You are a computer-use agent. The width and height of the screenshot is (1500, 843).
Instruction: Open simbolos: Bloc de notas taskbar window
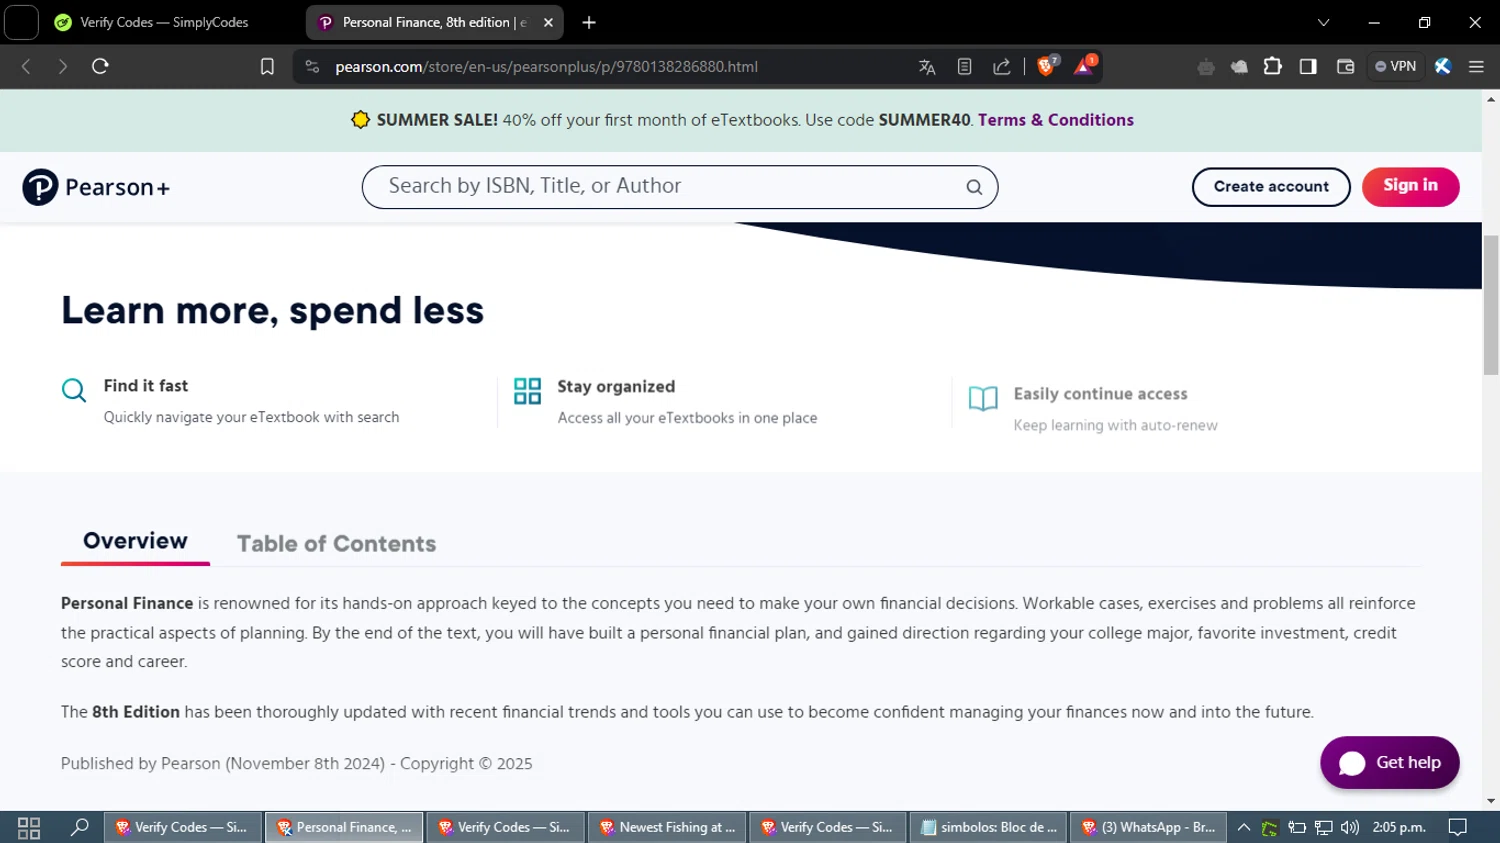coord(989,827)
